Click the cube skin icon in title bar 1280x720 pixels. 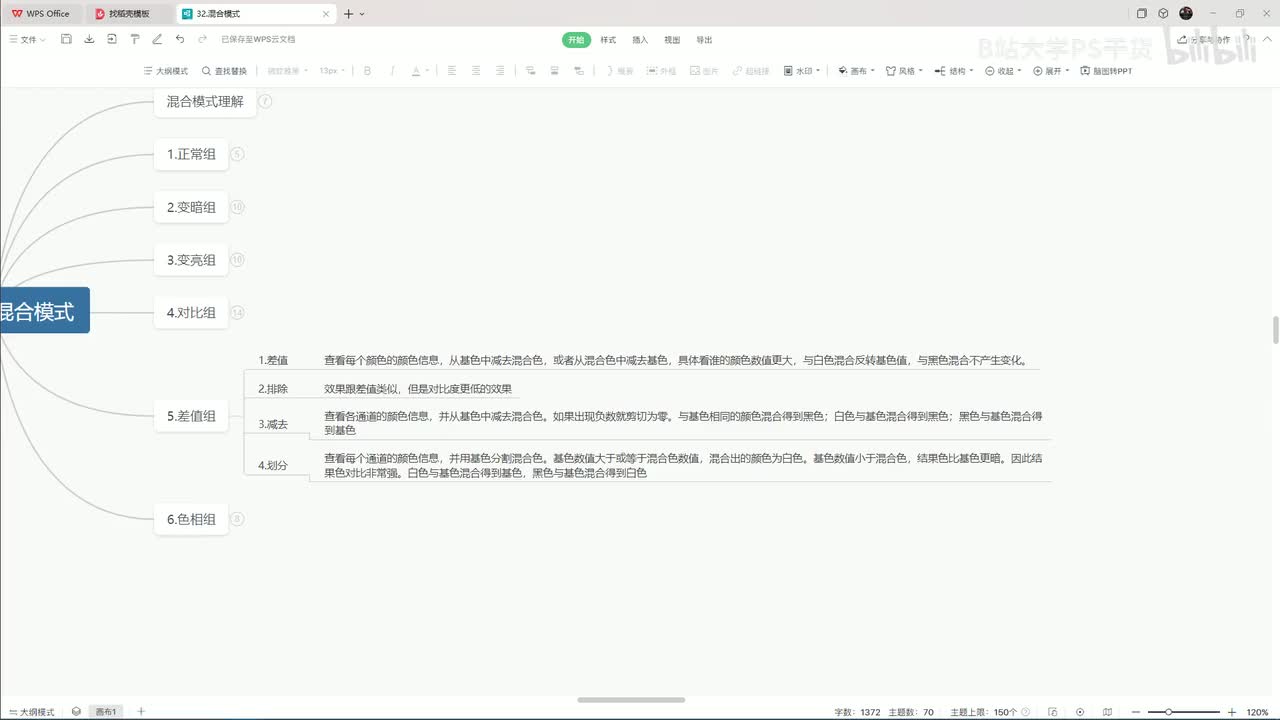(x=1163, y=14)
